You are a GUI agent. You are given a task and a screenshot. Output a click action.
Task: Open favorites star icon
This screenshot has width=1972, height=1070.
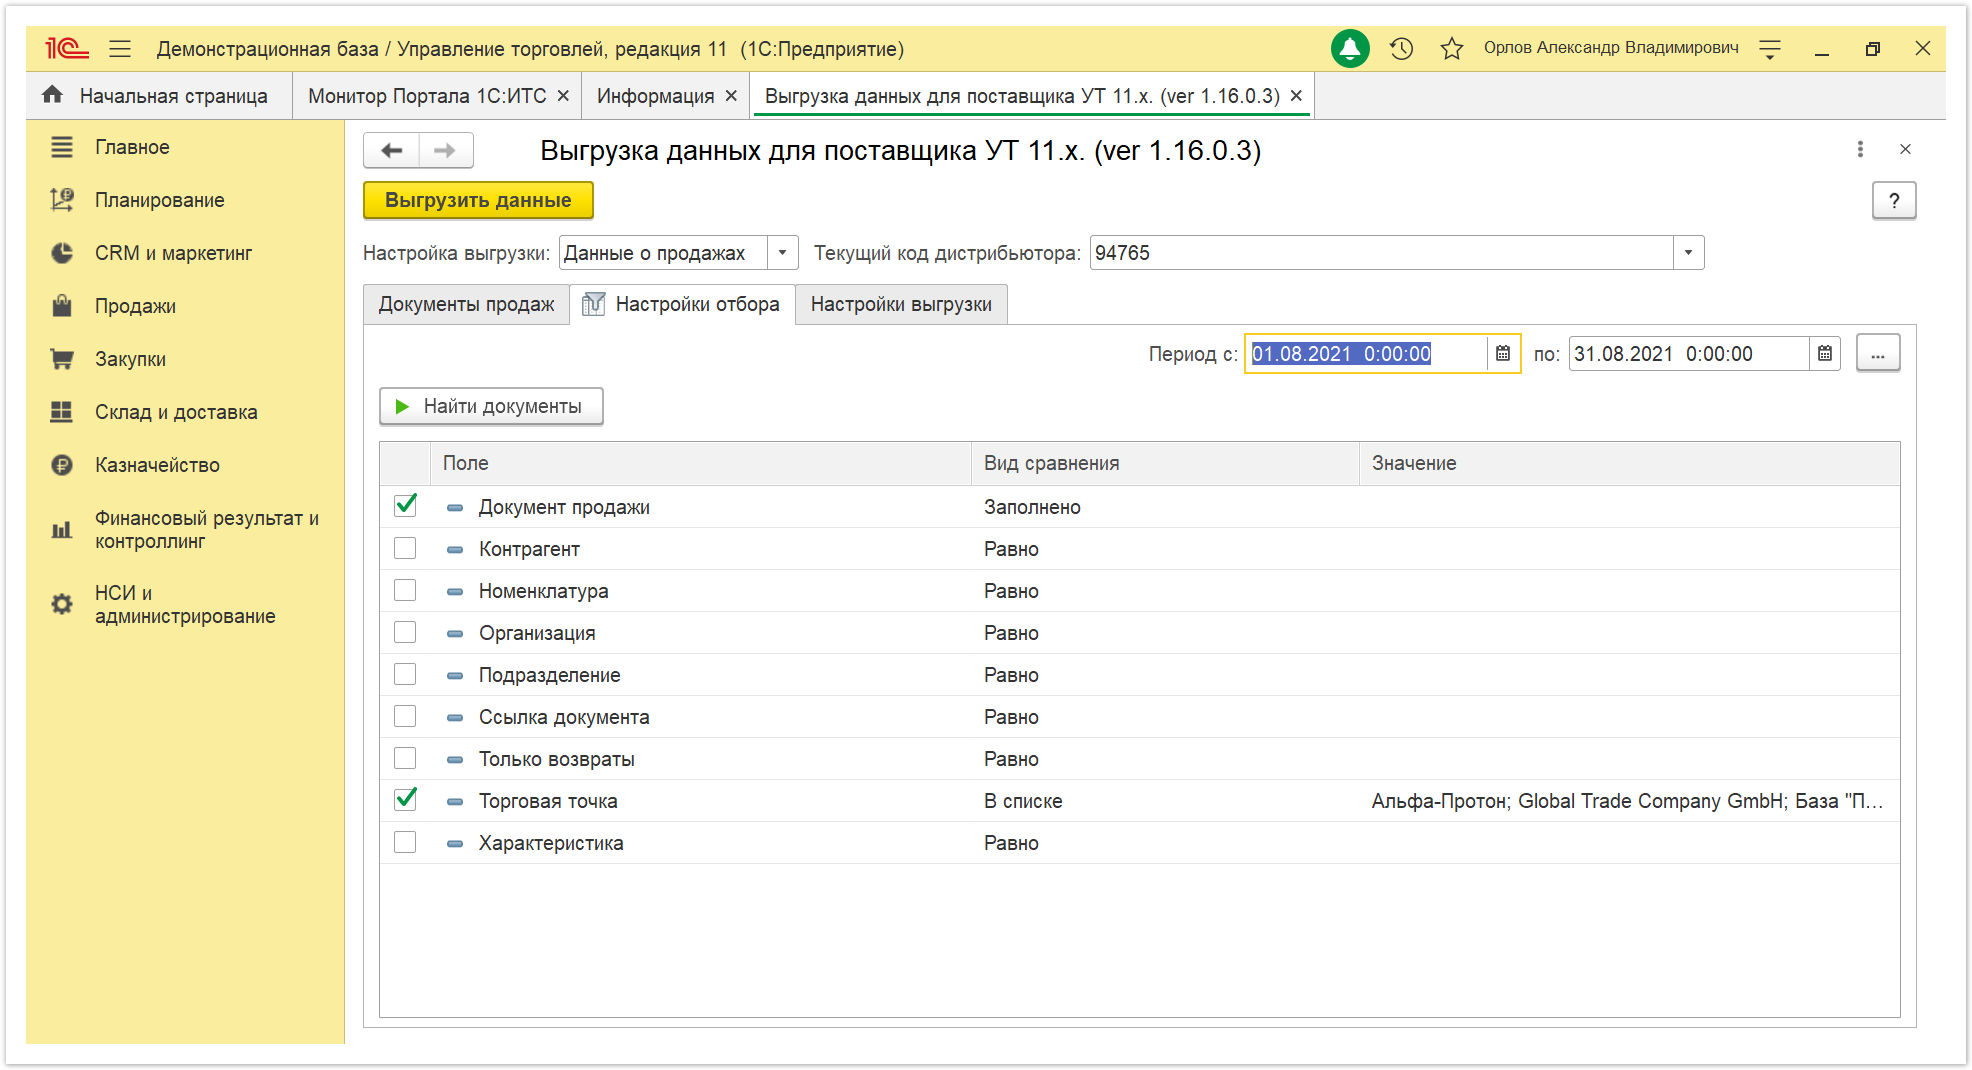click(1452, 48)
